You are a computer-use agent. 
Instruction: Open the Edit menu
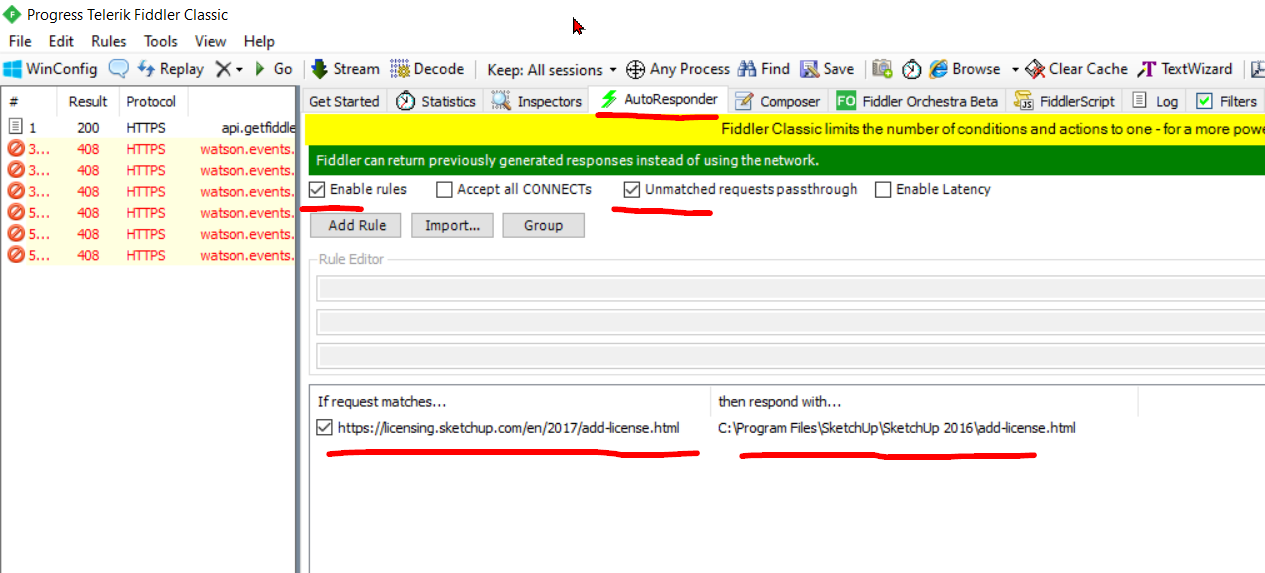coord(61,41)
